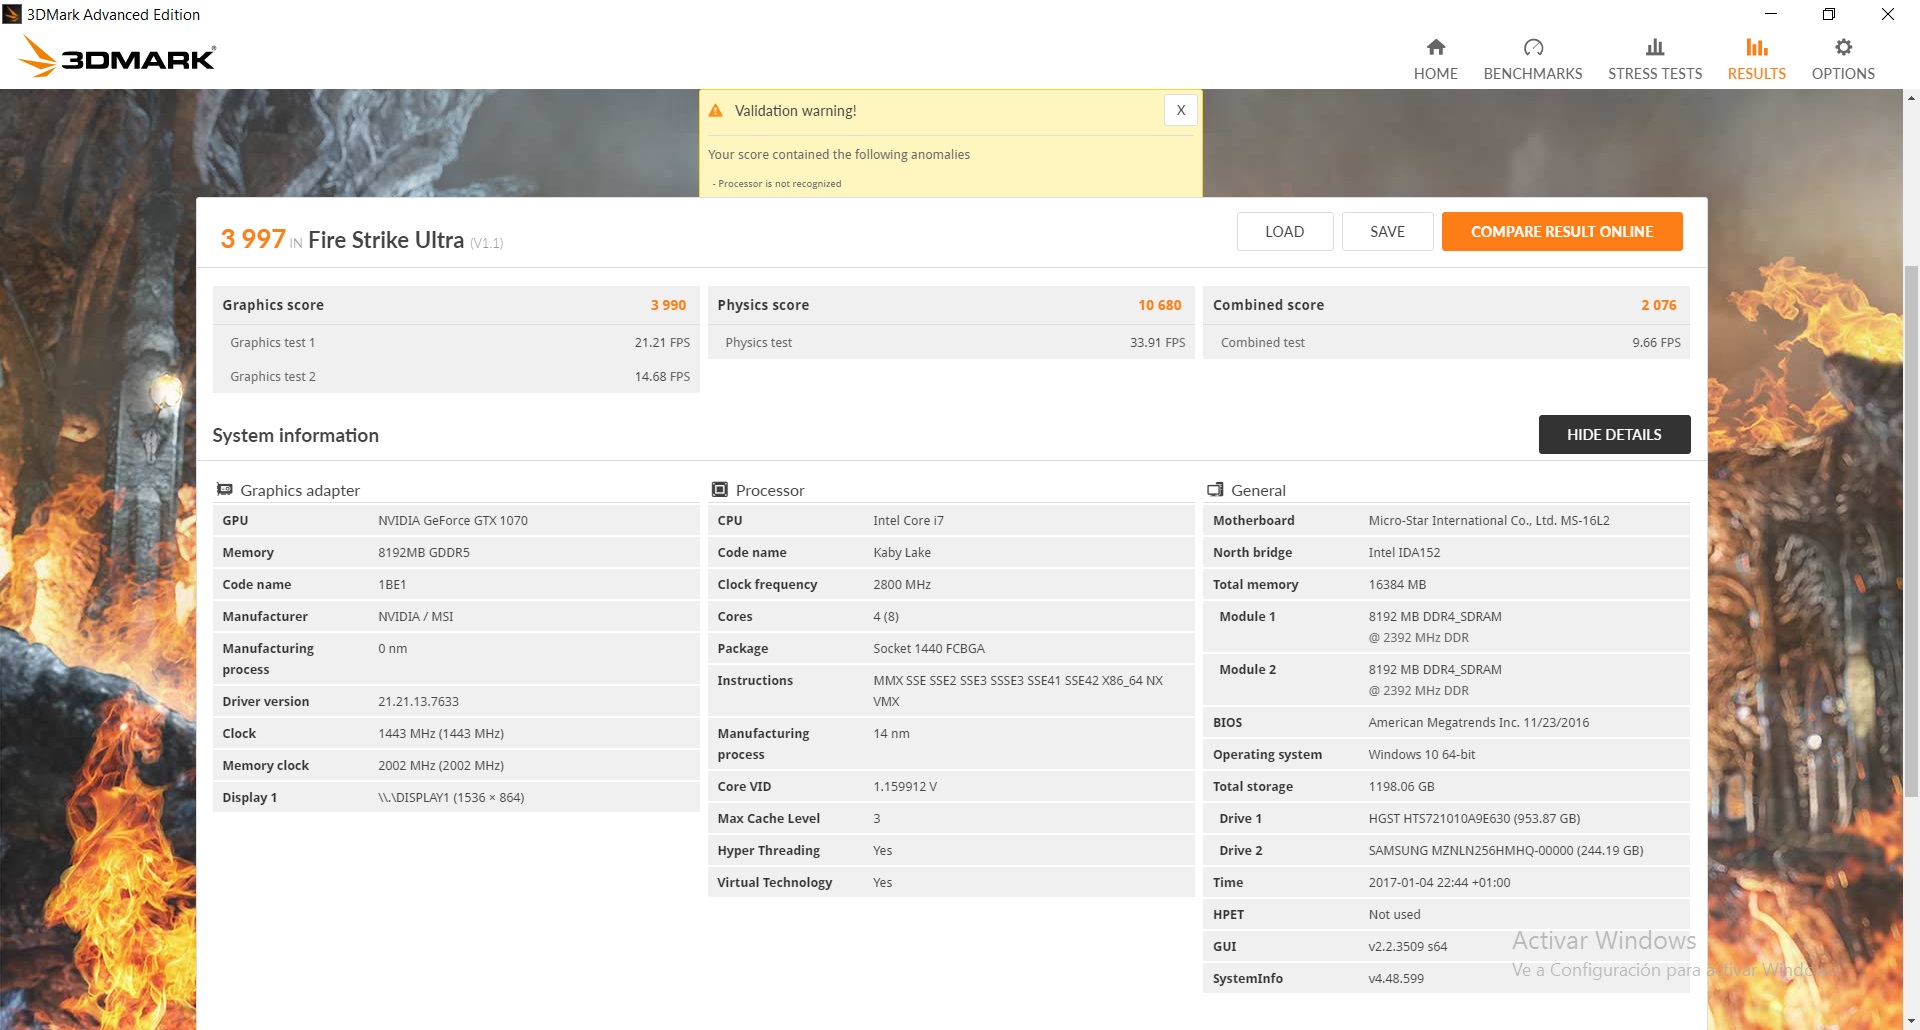Click the 3DMark logo
The width and height of the screenshot is (1920, 1030).
click(117, 57)
